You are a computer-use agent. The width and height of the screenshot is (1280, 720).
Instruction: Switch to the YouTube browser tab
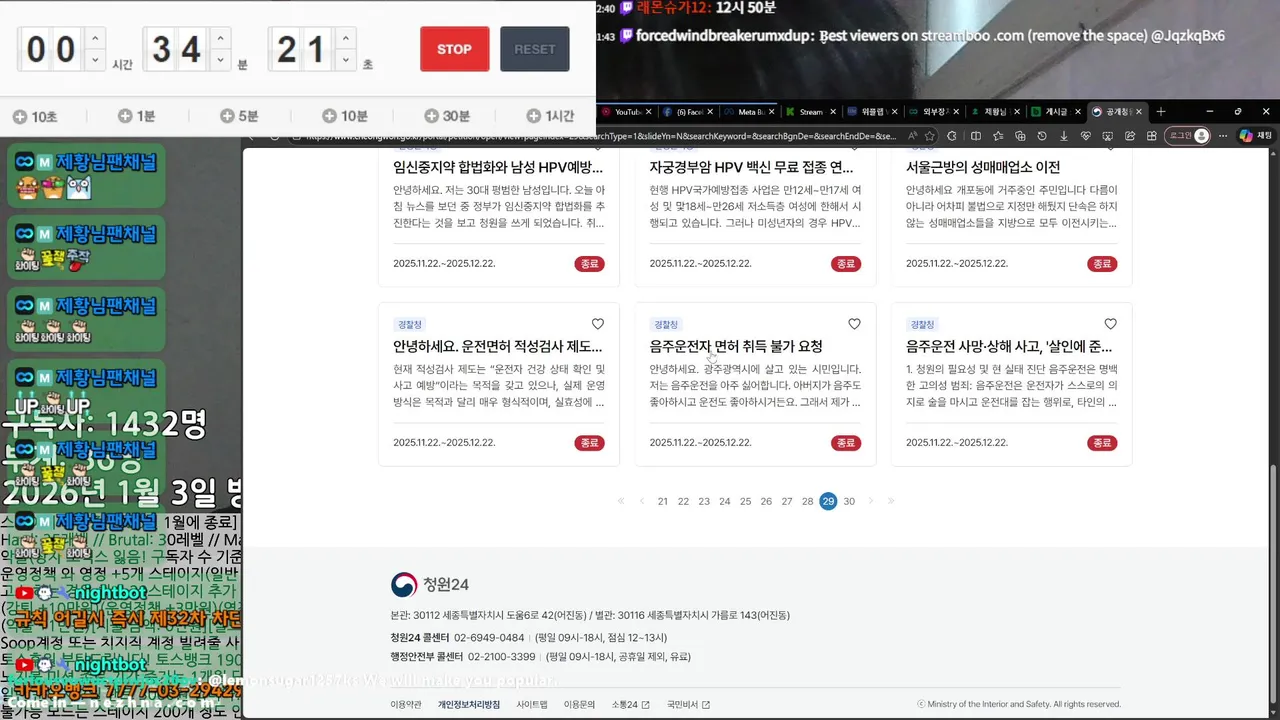click(x=628, y=112)
